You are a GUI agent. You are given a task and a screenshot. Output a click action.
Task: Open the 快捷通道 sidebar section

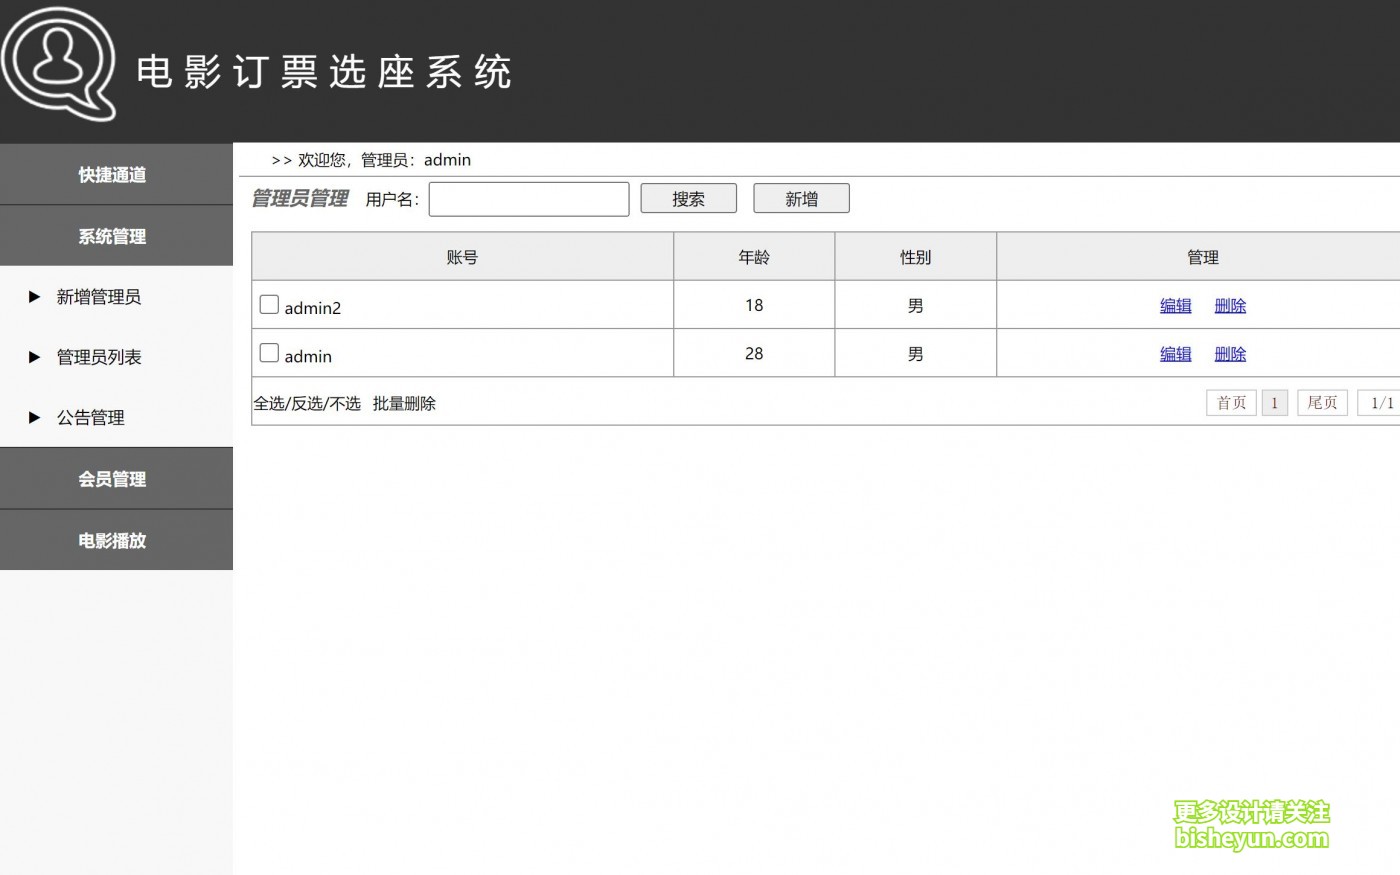pyautogui.click(x=113, y=175)
